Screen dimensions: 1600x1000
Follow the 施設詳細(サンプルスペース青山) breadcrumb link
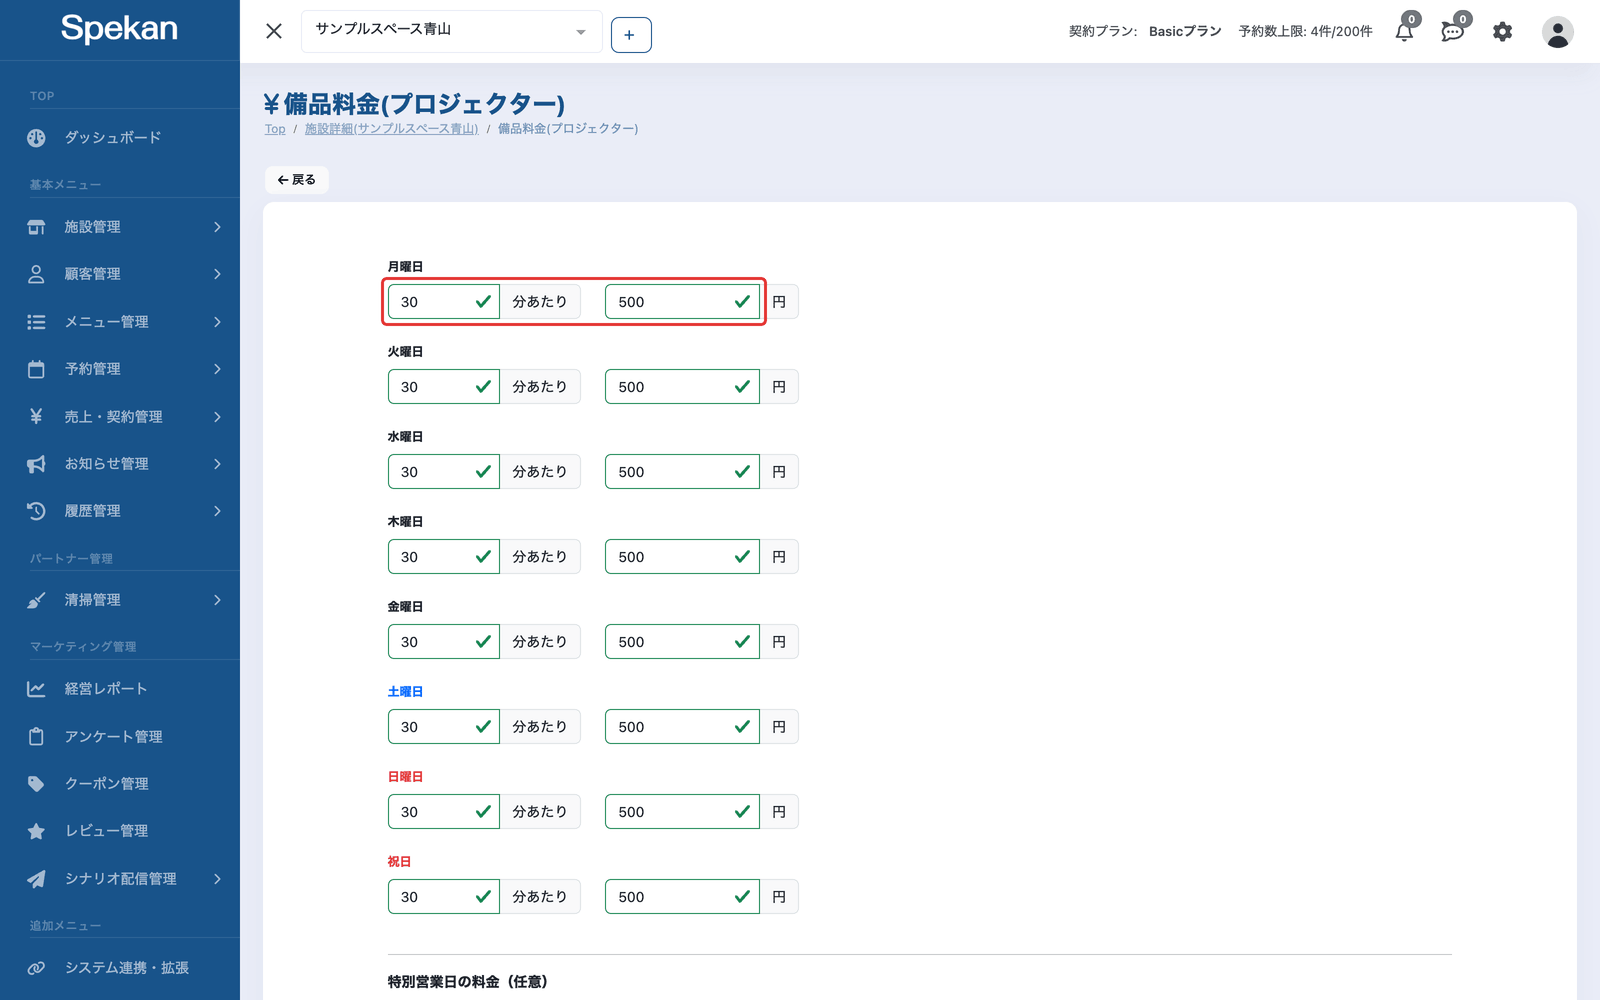391,129
